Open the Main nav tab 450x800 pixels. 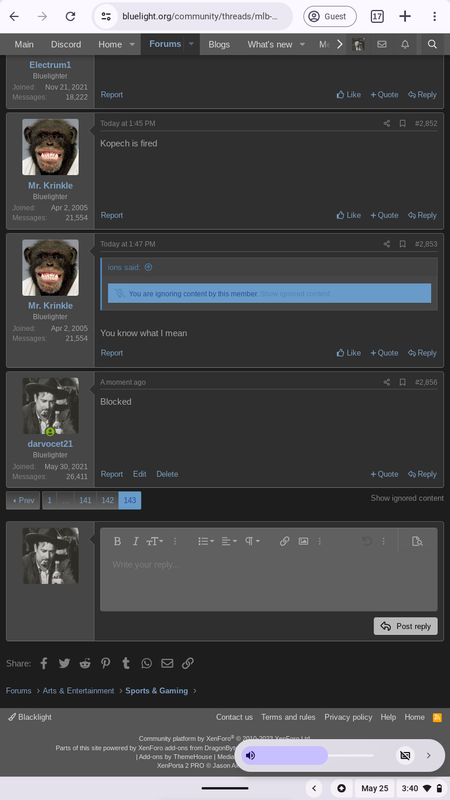tap(24, 44)
